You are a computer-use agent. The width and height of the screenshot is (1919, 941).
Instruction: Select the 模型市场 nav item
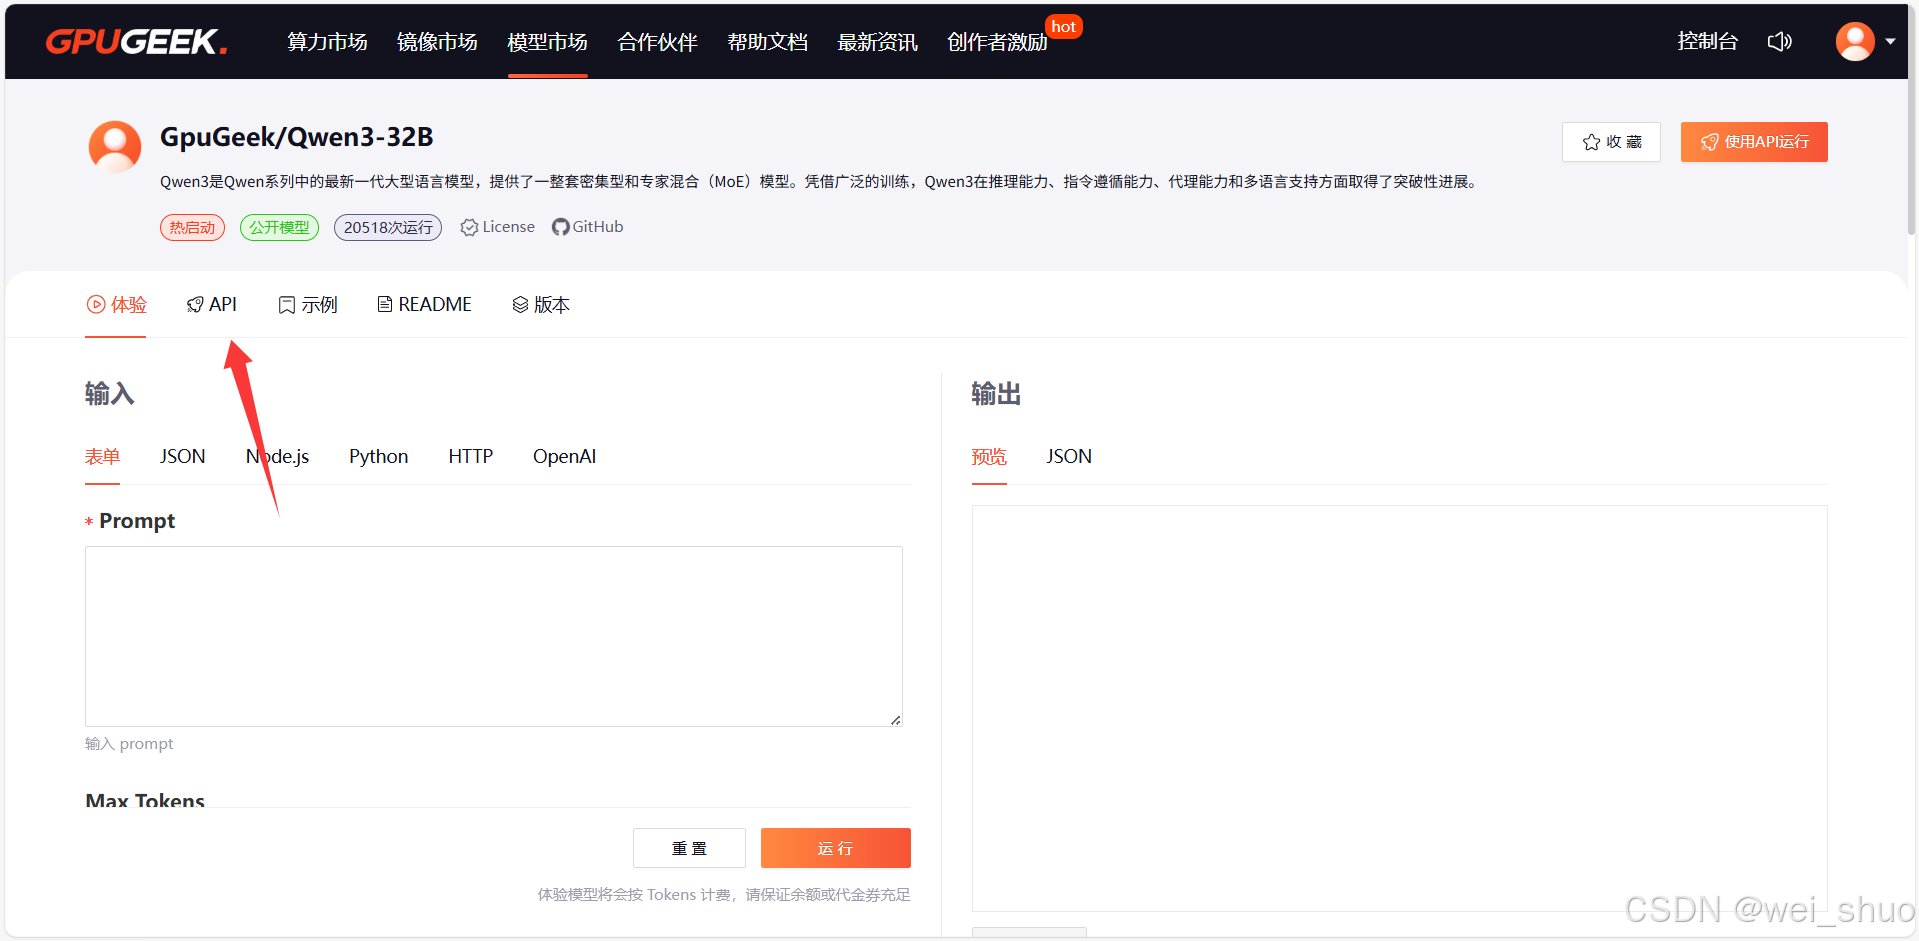click(x=547, y=42)
